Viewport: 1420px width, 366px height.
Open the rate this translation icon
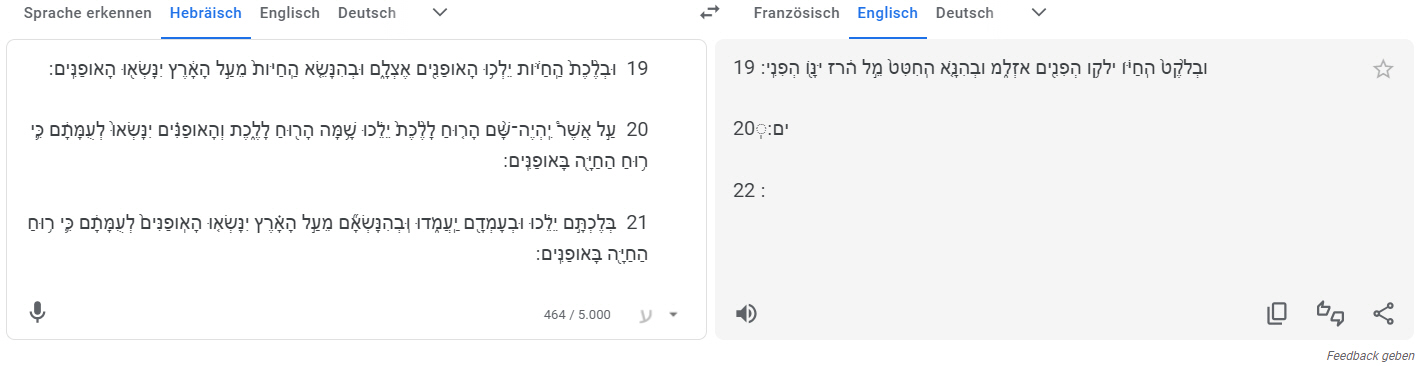coord(1330,314)
